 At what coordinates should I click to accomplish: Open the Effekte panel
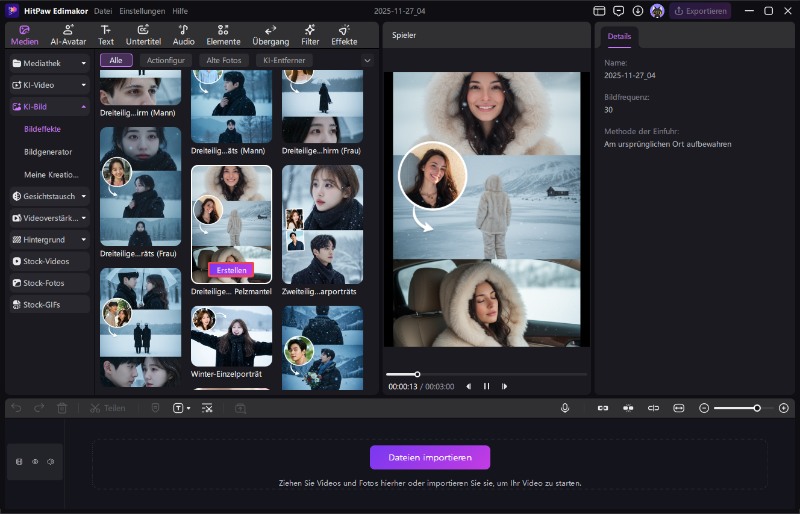tap(344, 35)
